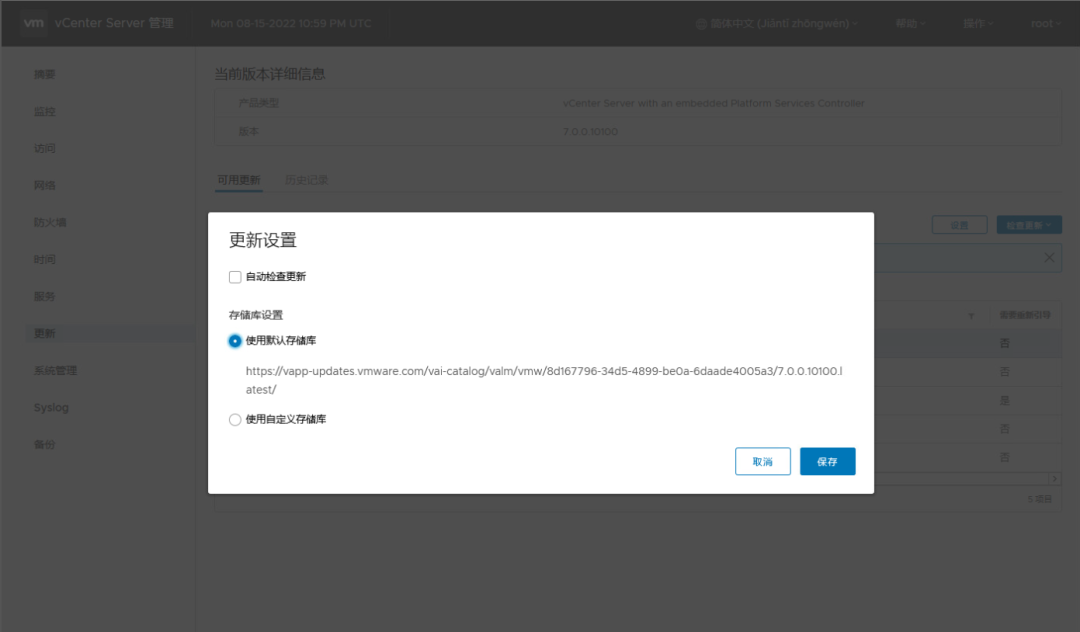
Task: Click the 保存 button to save settings
Action: click(827, 461)
